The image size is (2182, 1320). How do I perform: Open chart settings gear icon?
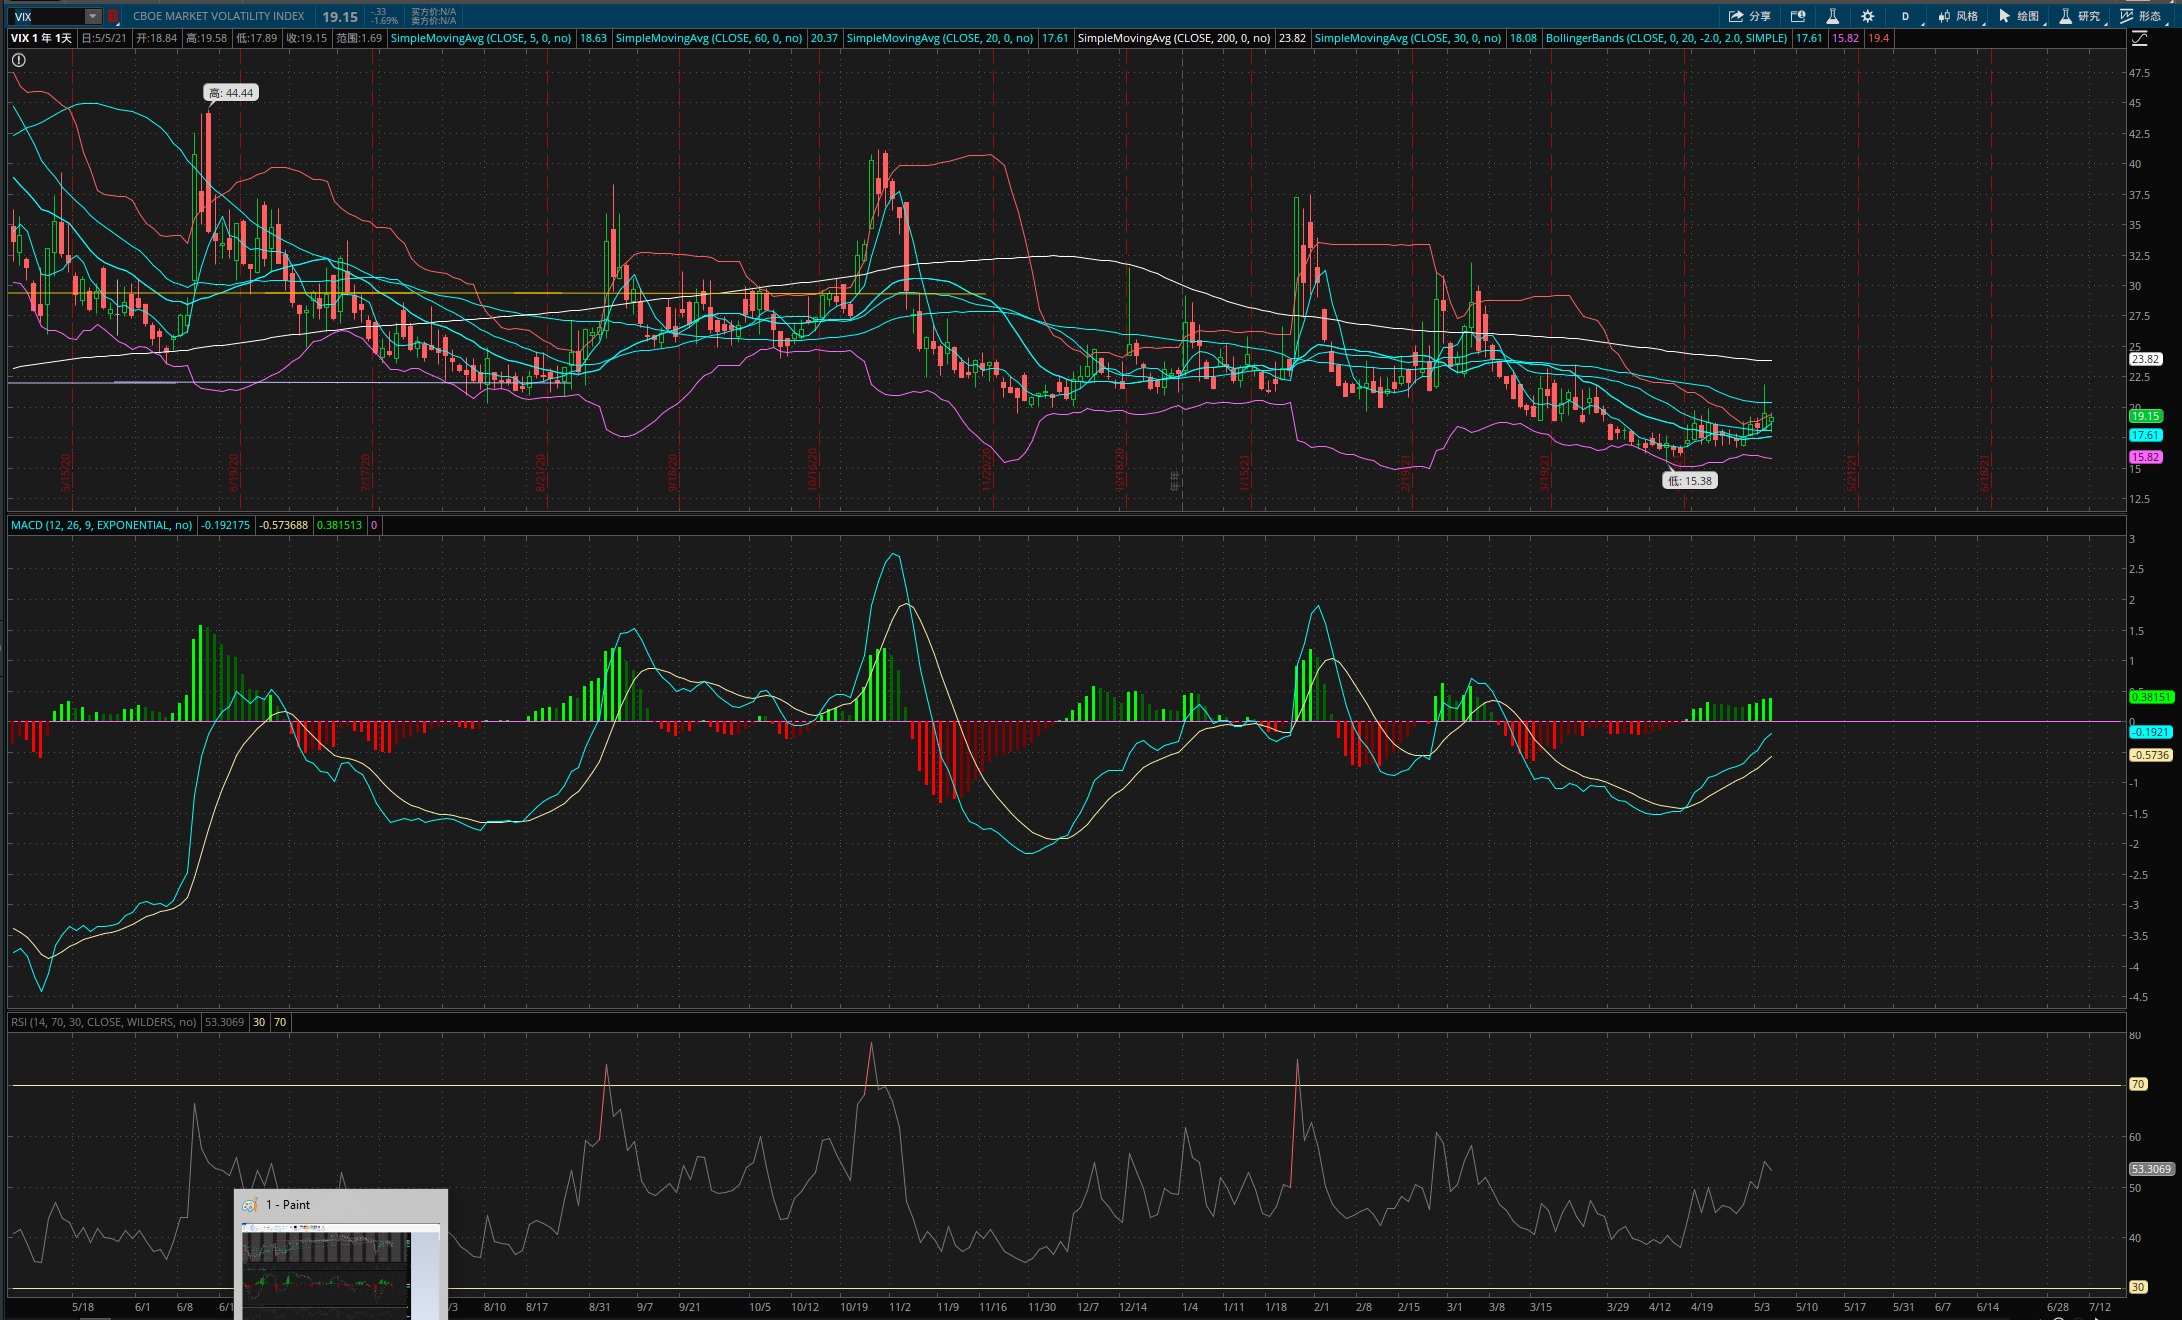pyautogui.click(x=1867, y=16)
